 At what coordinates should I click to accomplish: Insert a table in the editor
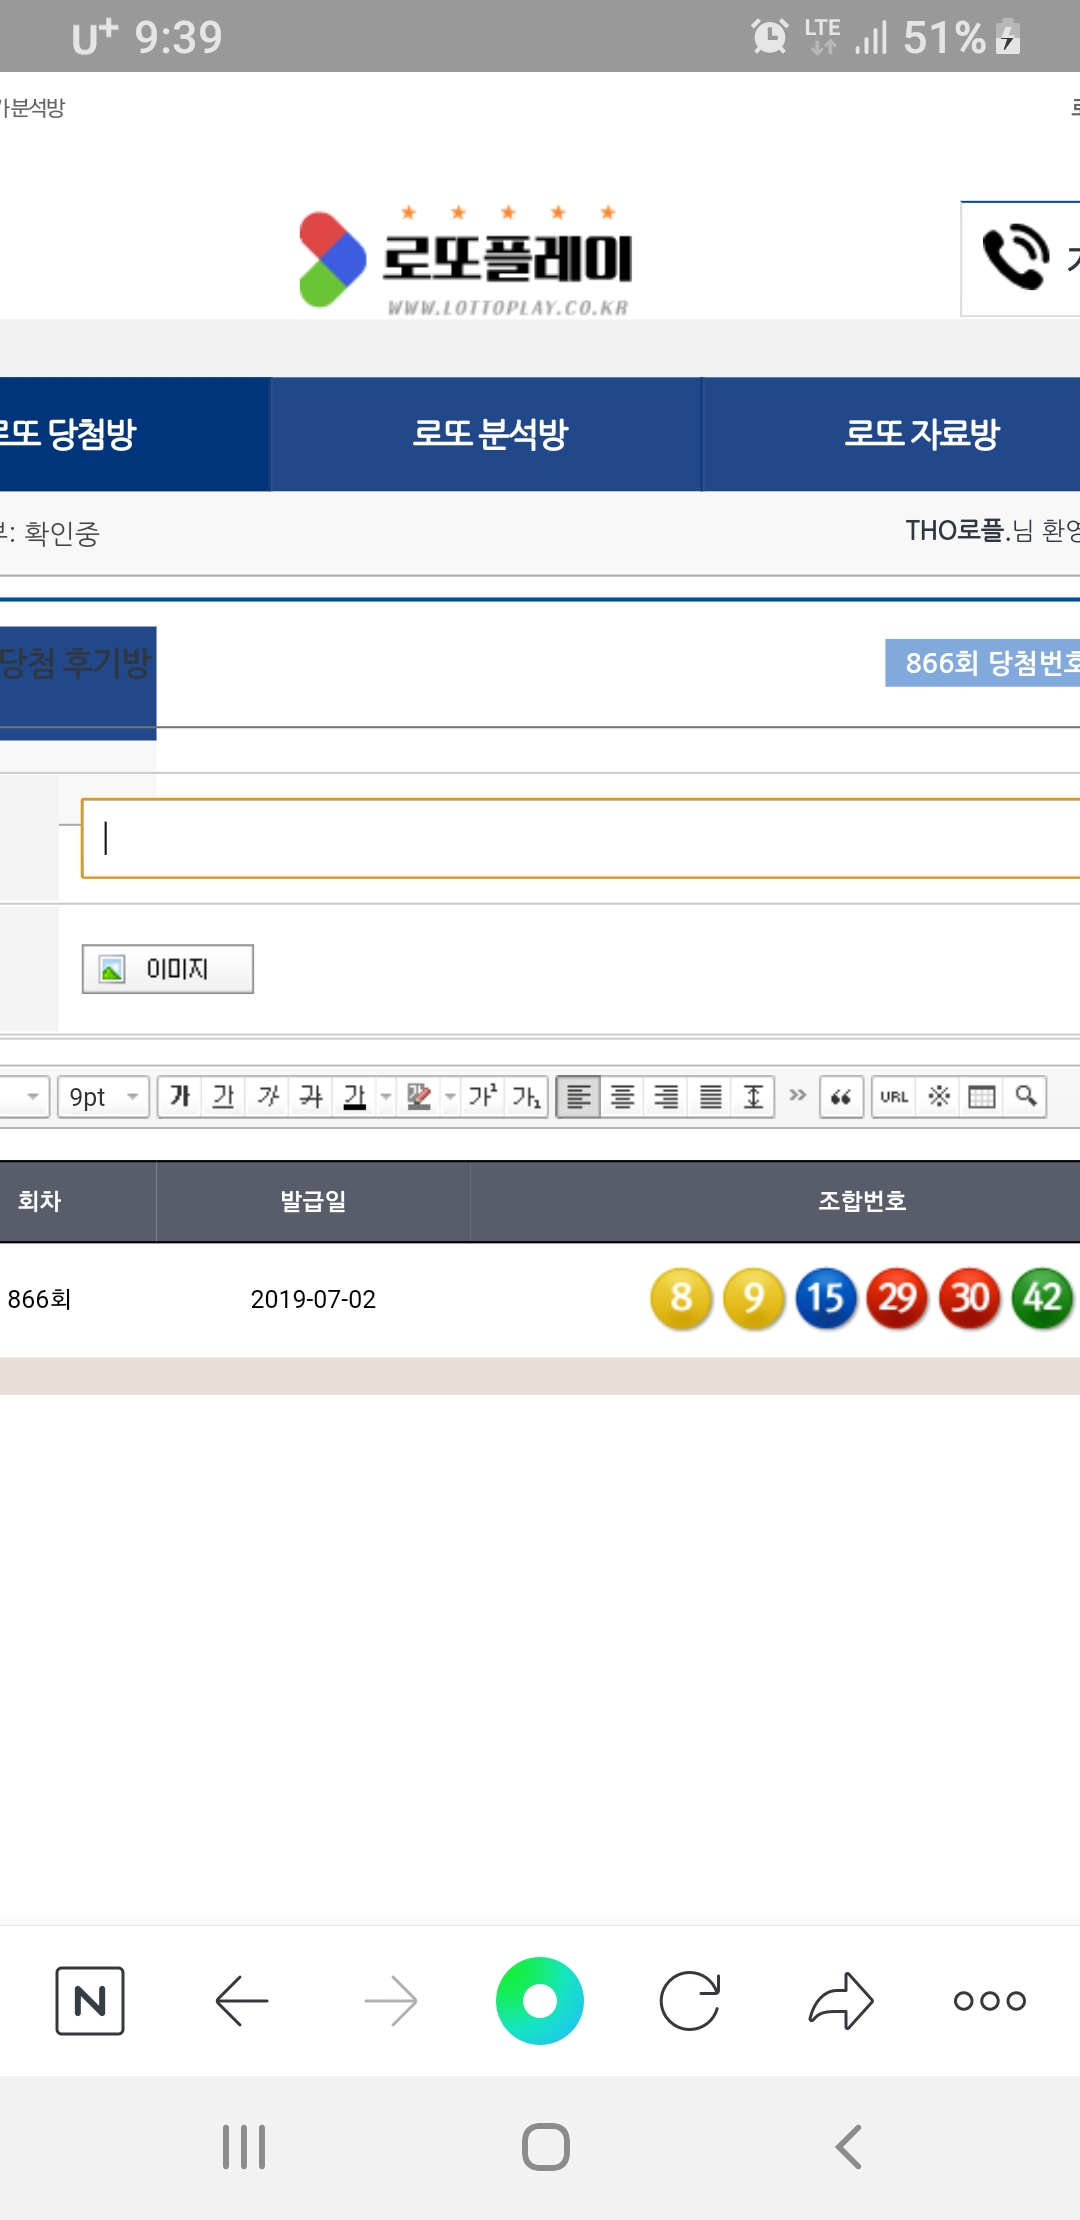982,1097
